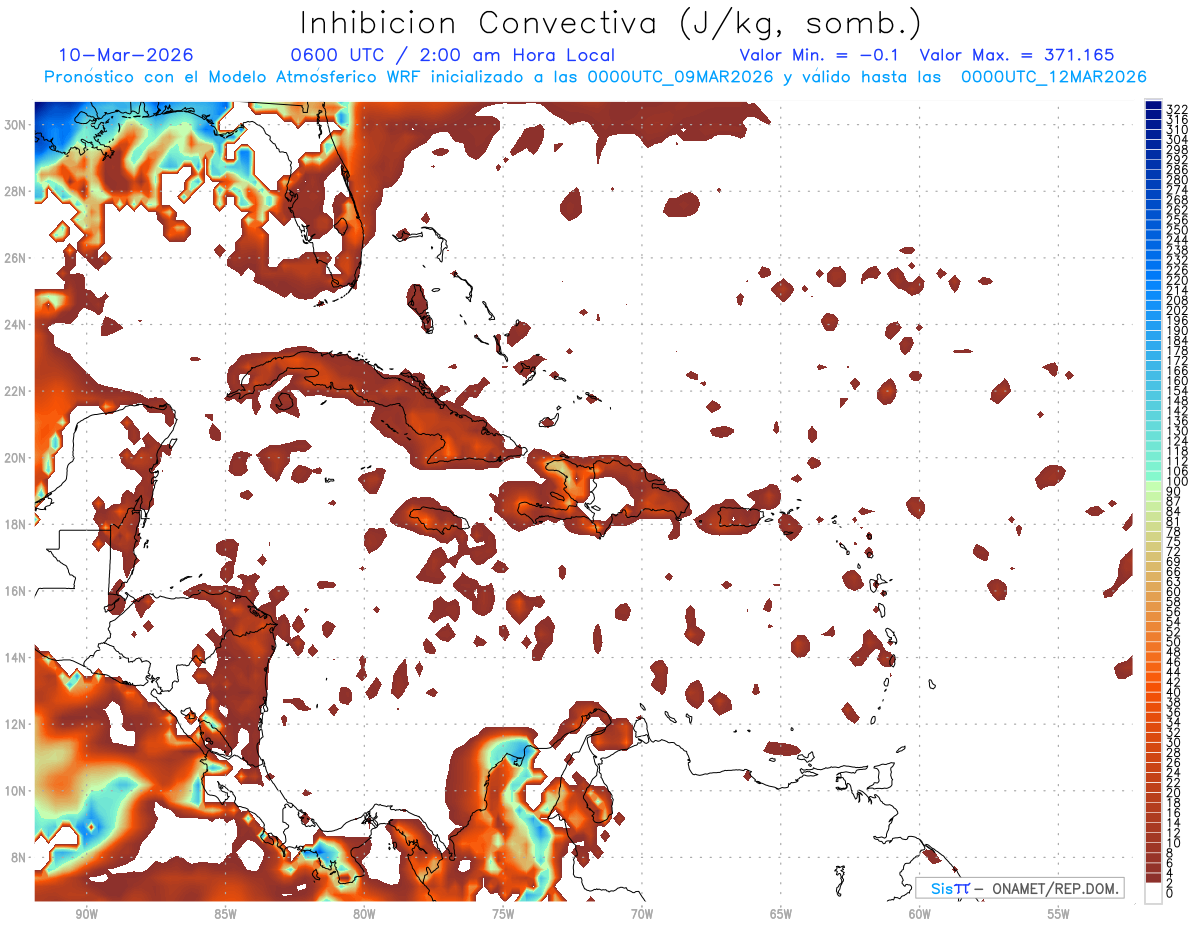The width and height of the screenshot is (1200, 927).
Task: Click the '70W' longitude label
Action: (x=642, y=914)
